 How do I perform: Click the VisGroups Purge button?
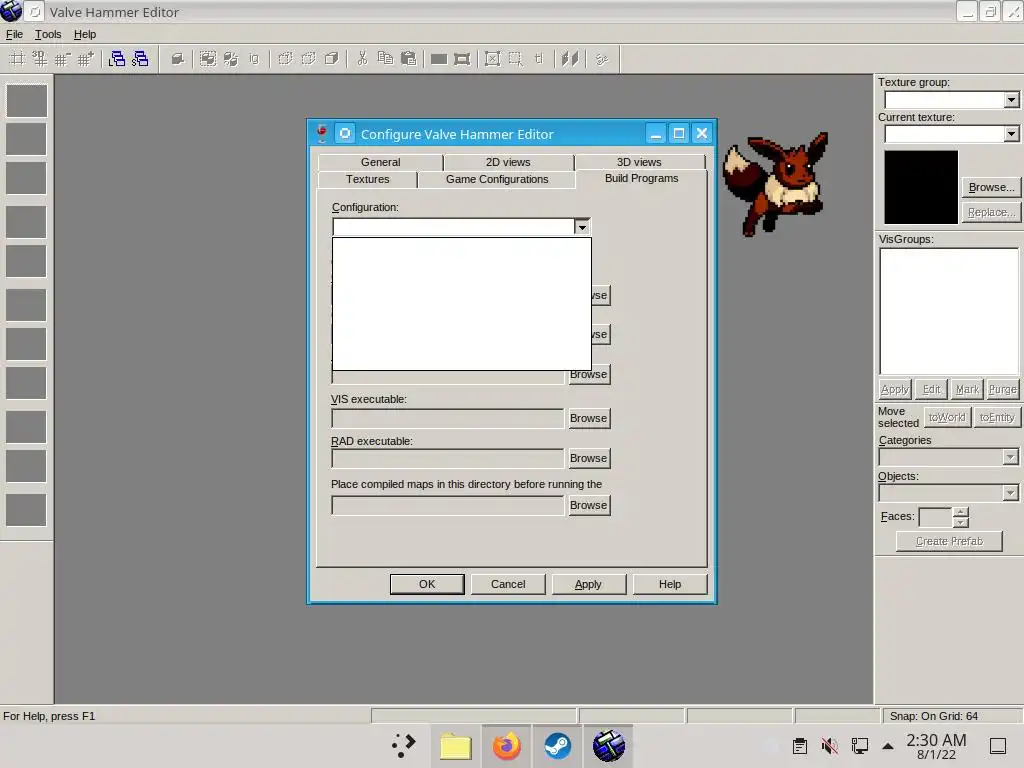(x=1002, y=389)
